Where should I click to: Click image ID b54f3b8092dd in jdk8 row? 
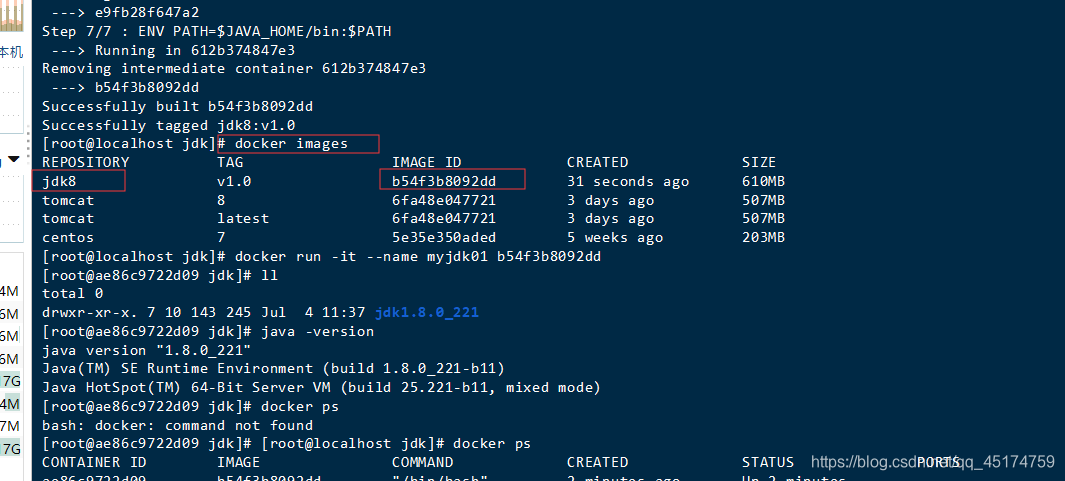(x=444, y=181)
